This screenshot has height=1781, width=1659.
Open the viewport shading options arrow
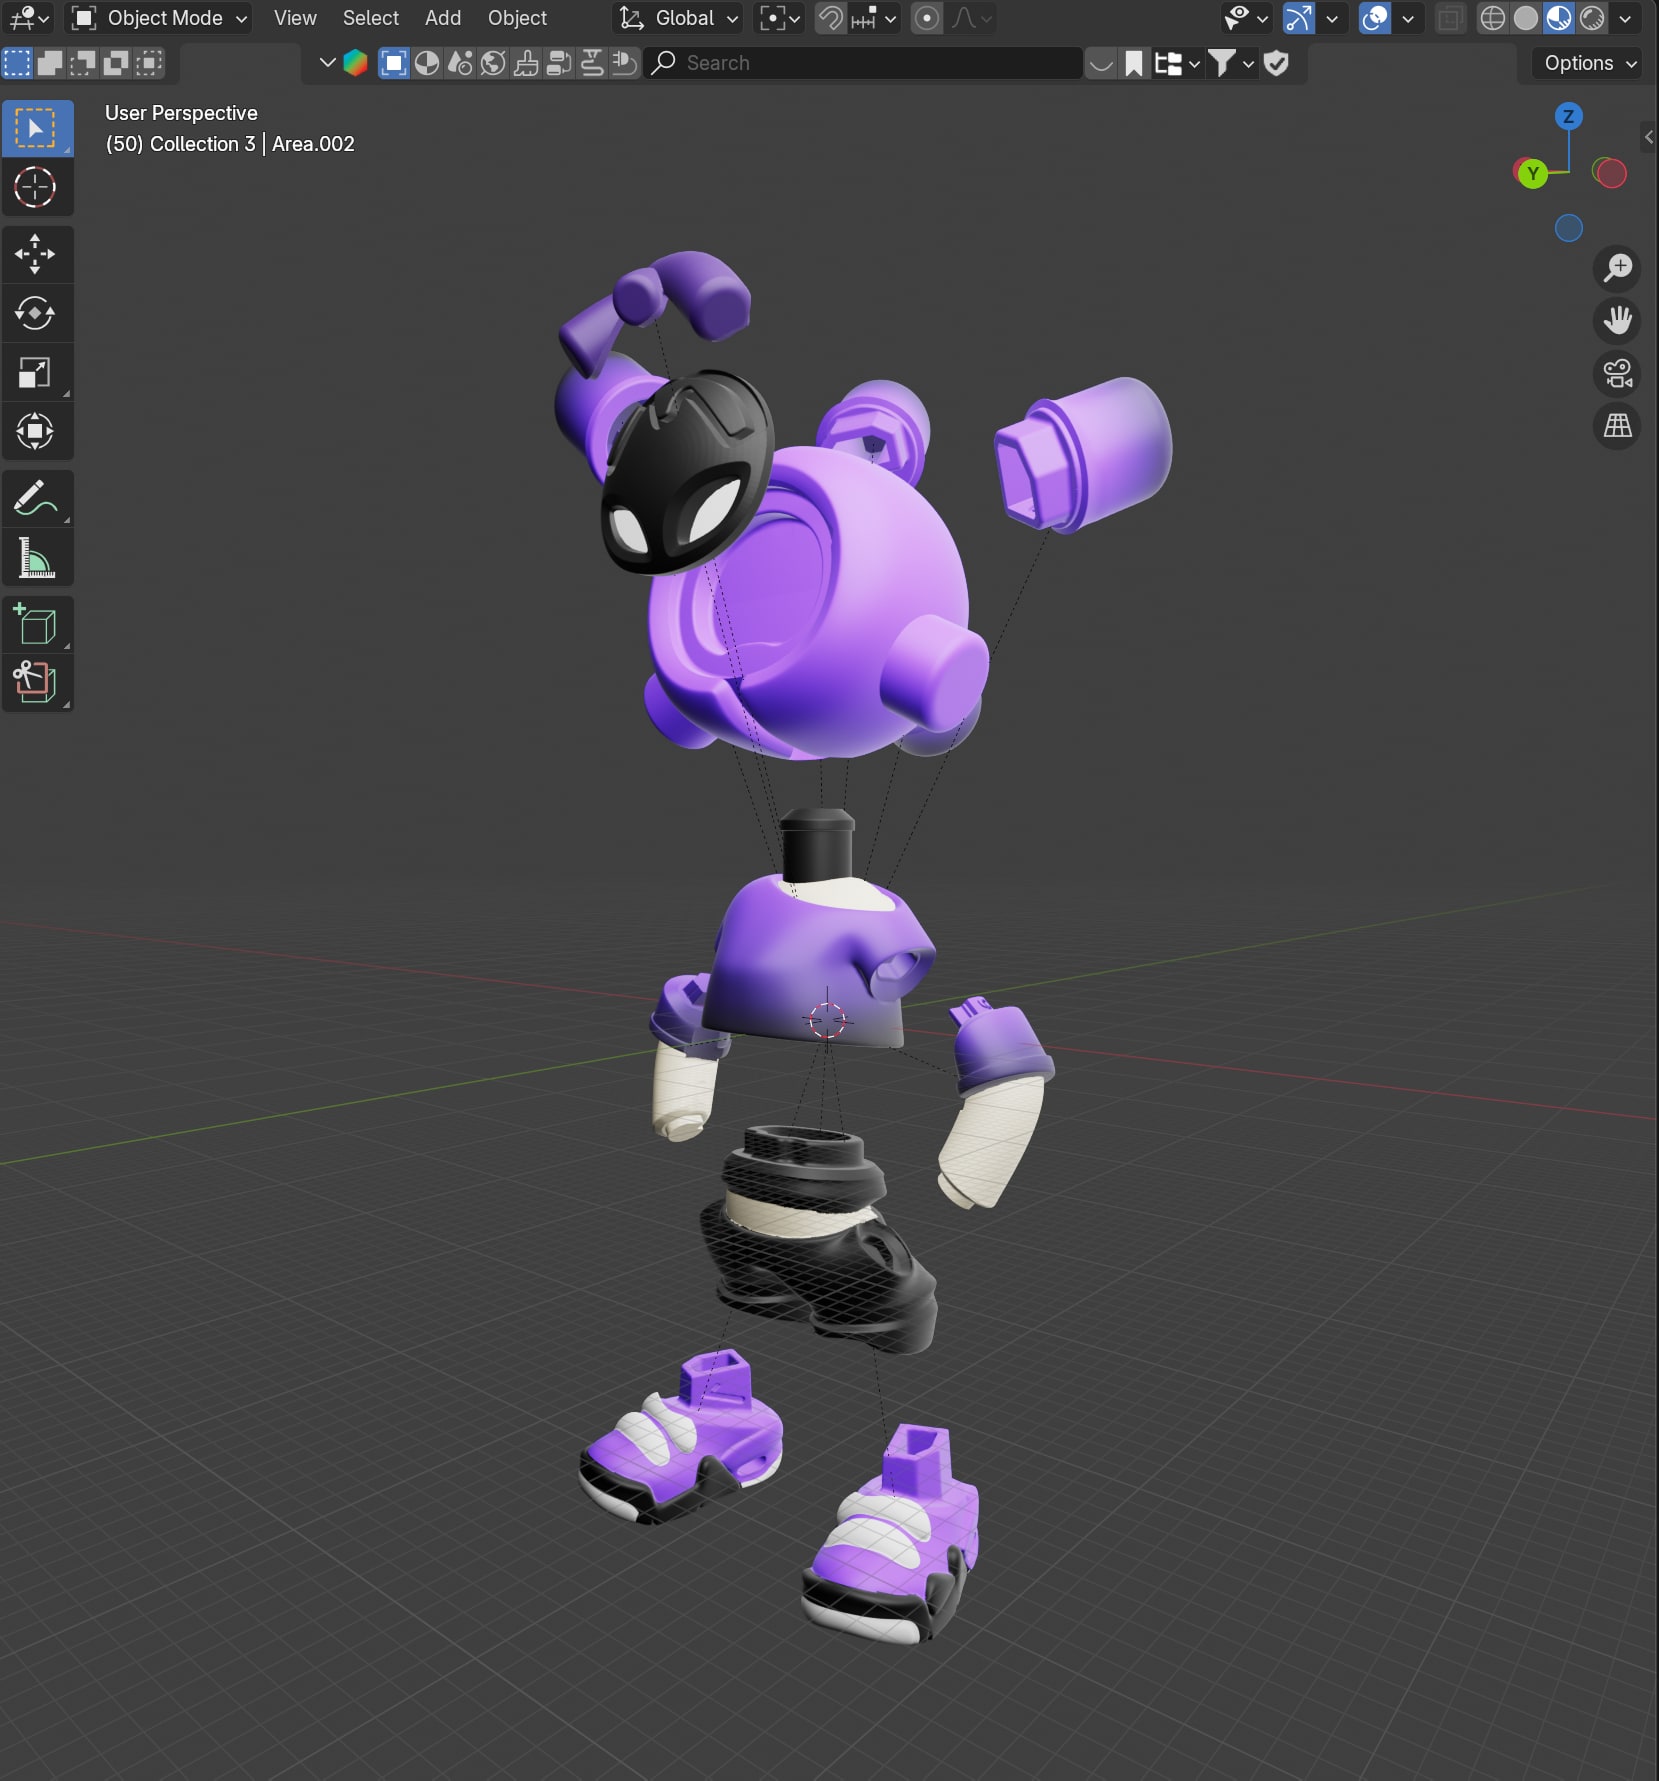[1625, 18]
